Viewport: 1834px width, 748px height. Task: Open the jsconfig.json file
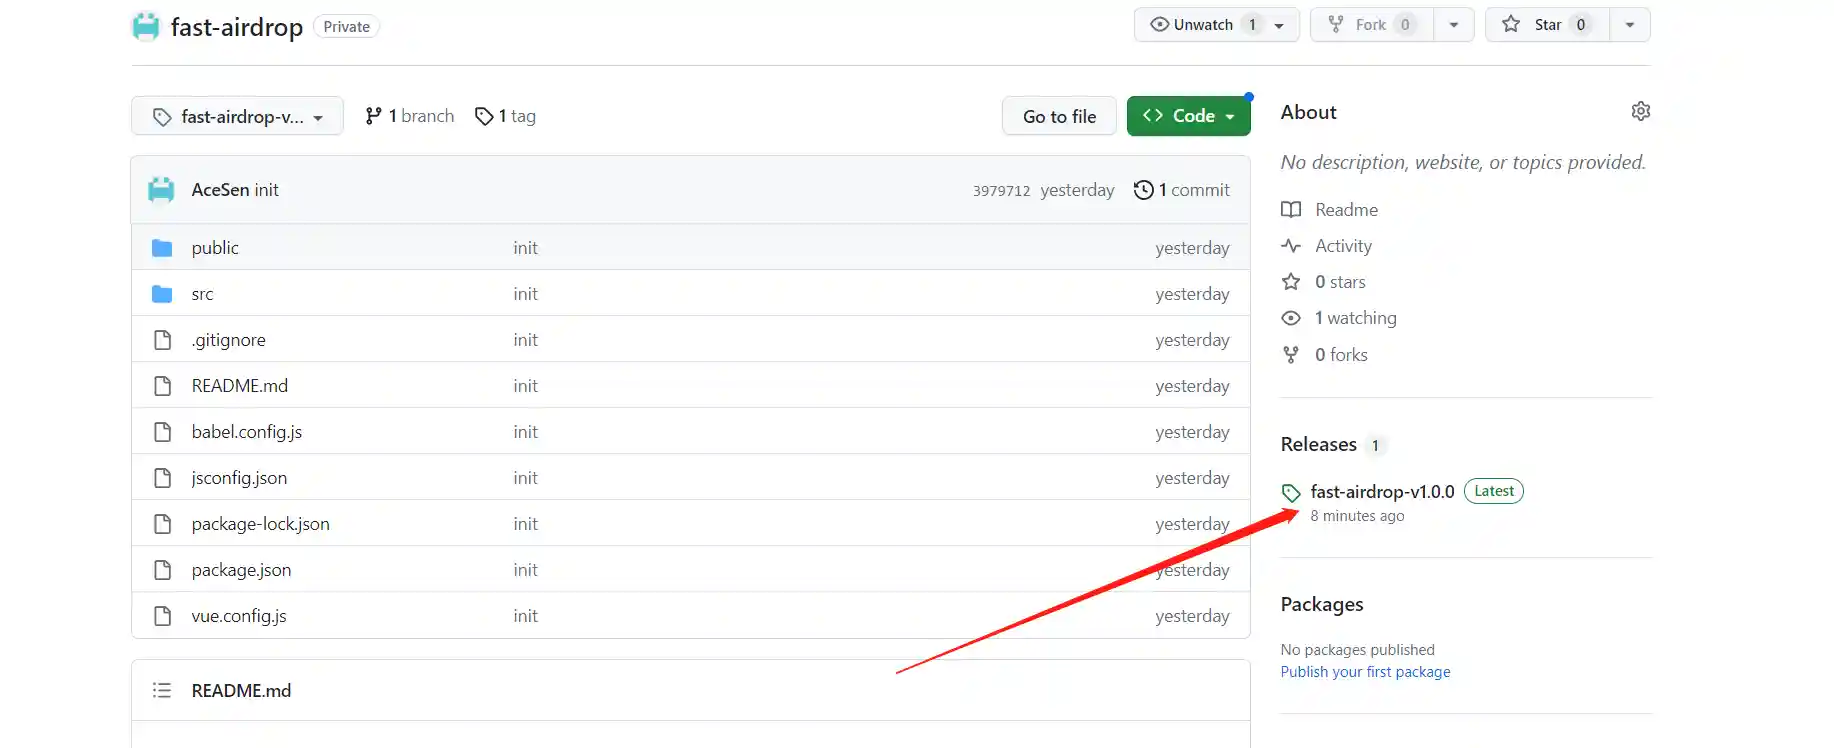pos(239,478)
